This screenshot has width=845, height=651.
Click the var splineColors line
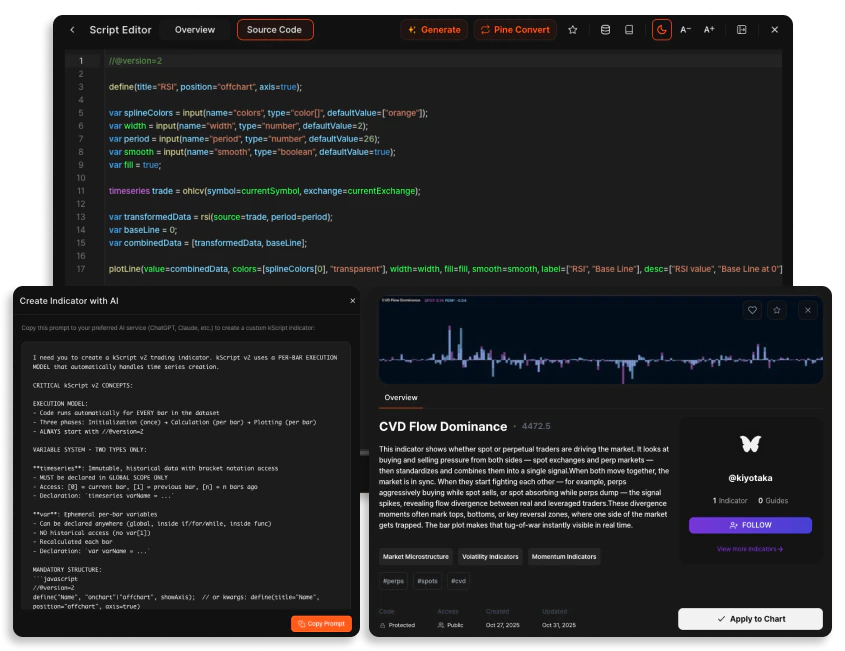[268, 113]
